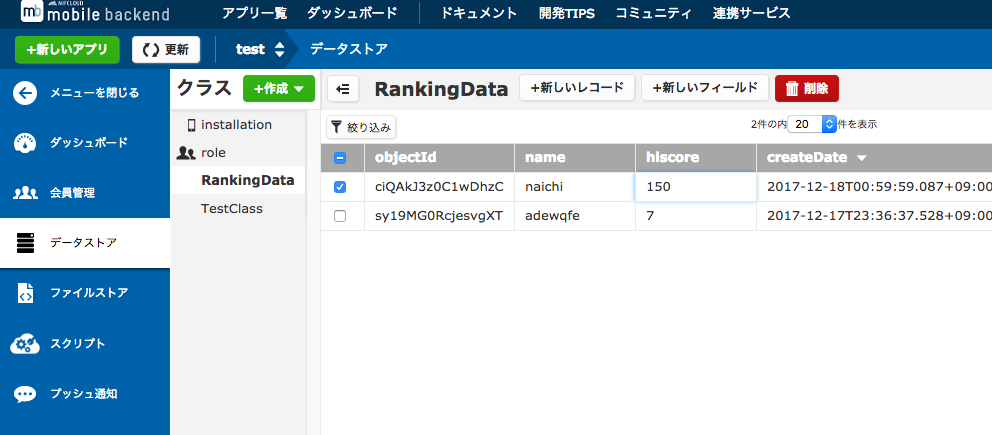Toggle the select-all checkbox in the table header

[340, 158]
